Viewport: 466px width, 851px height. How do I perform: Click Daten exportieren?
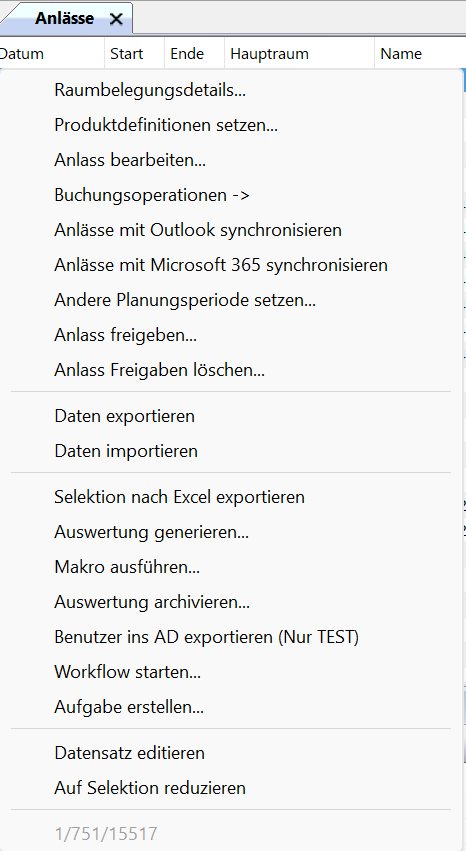[231, 416]
